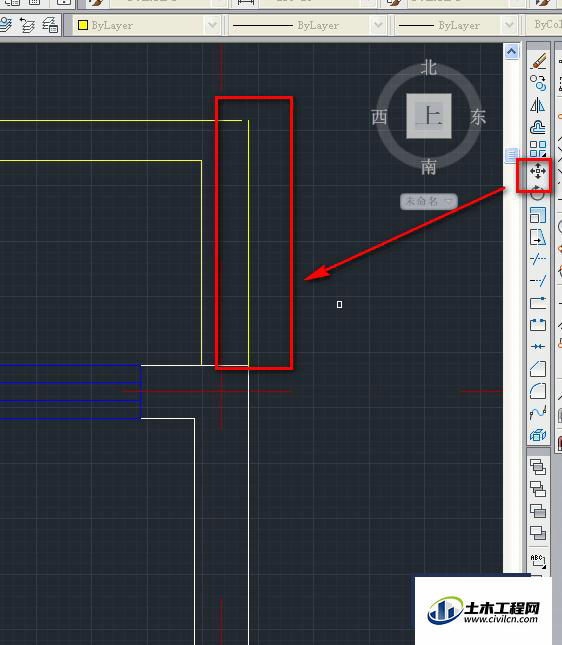Image resolution: width=562 pixels, height=645 pixels.
Task: Click the scroll-up arrow beside the drawing area
Action: coord(511,51)
